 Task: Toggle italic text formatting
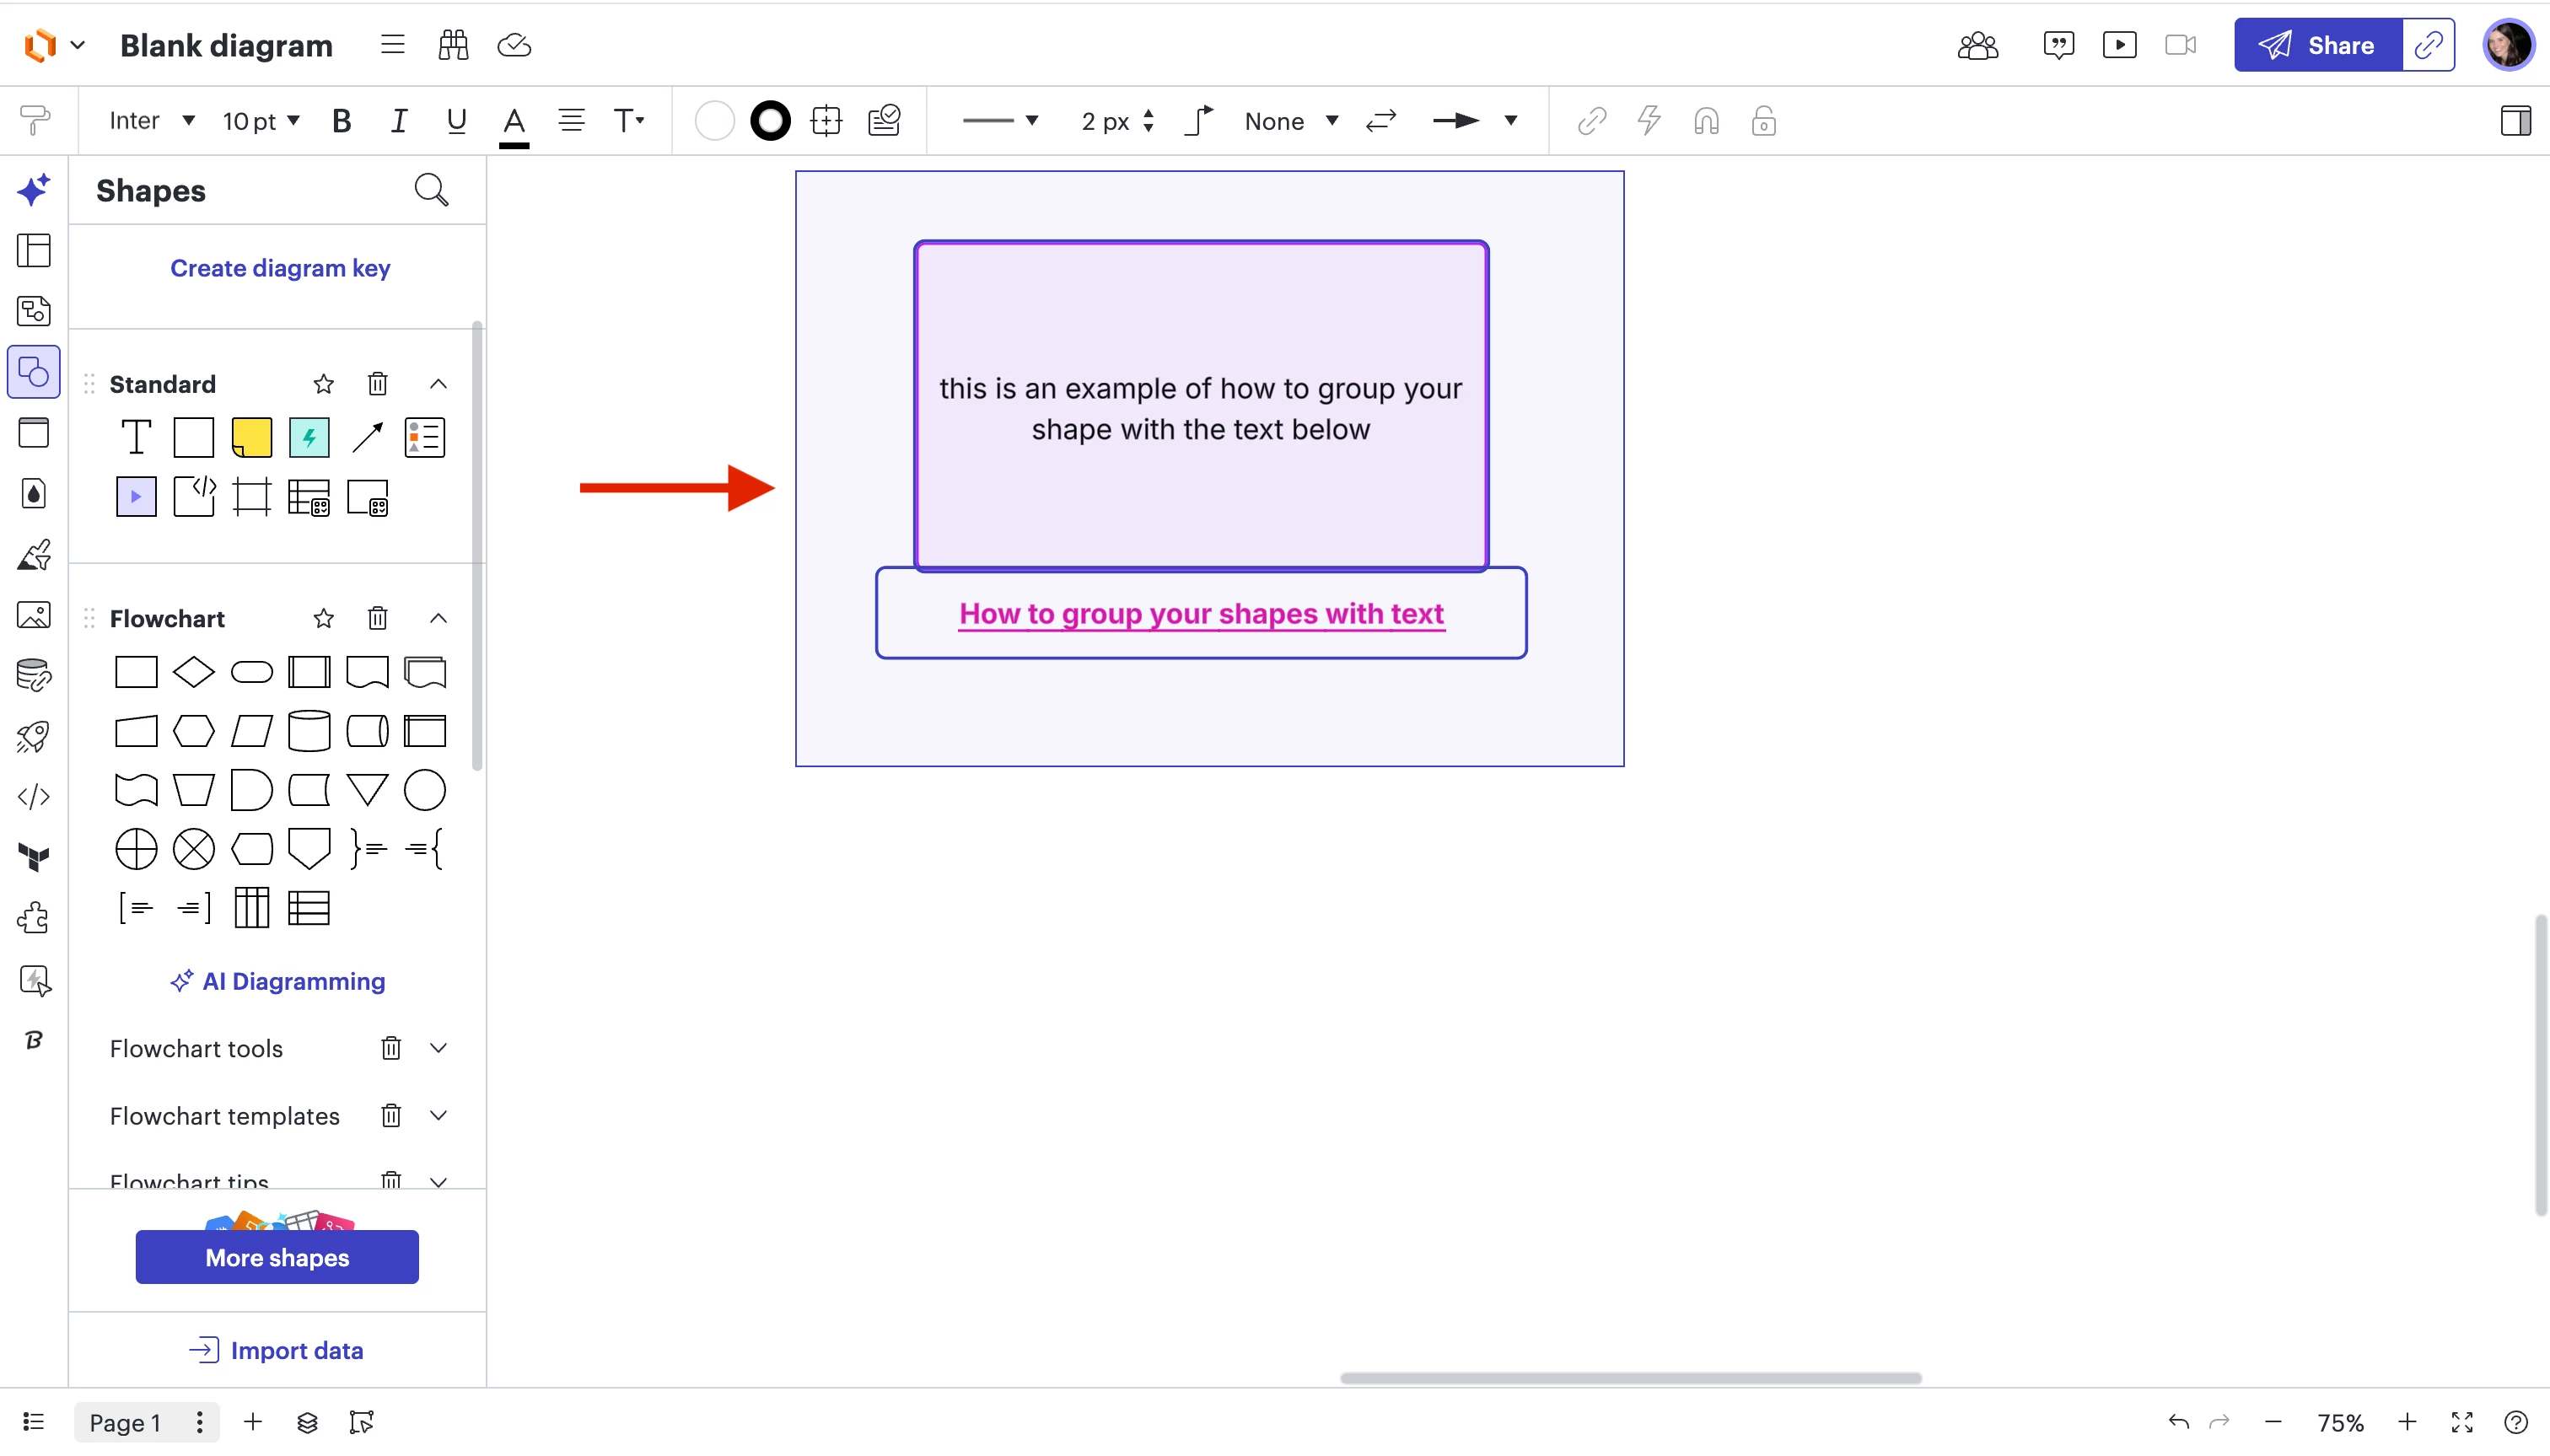(398, 121)
